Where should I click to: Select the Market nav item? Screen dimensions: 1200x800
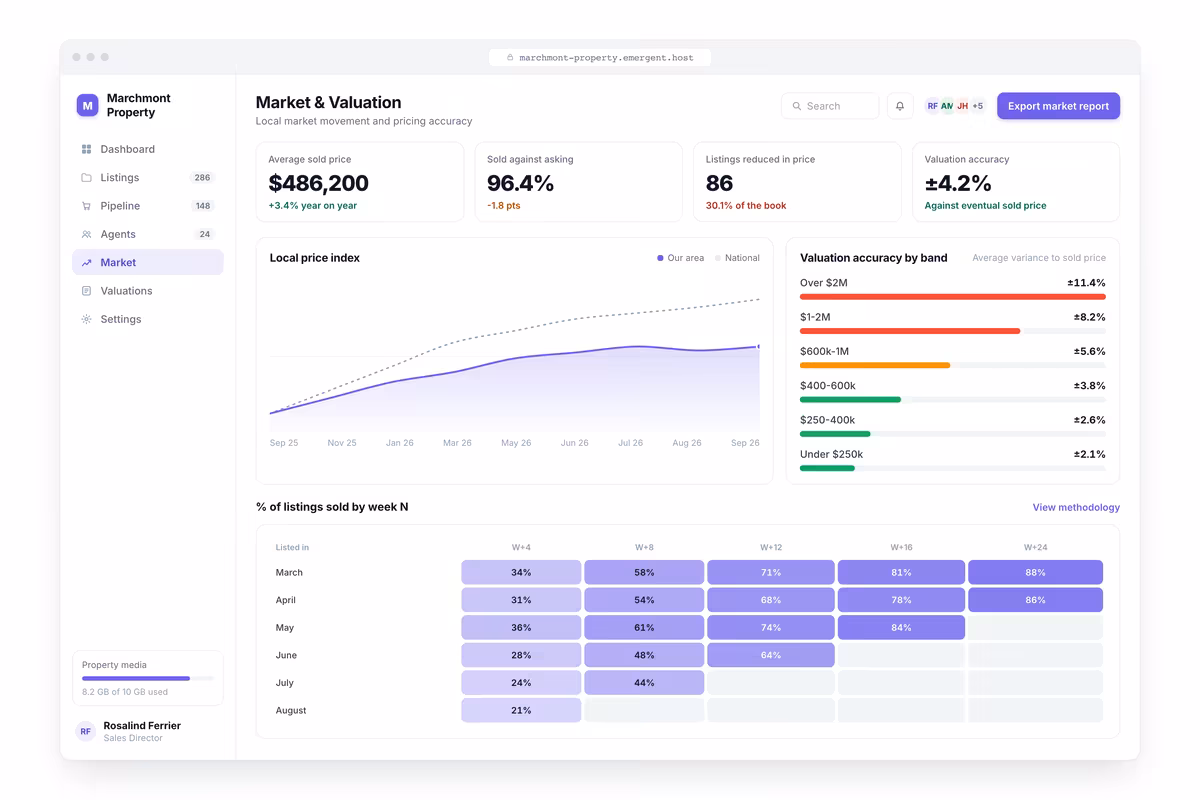[148, 263]
